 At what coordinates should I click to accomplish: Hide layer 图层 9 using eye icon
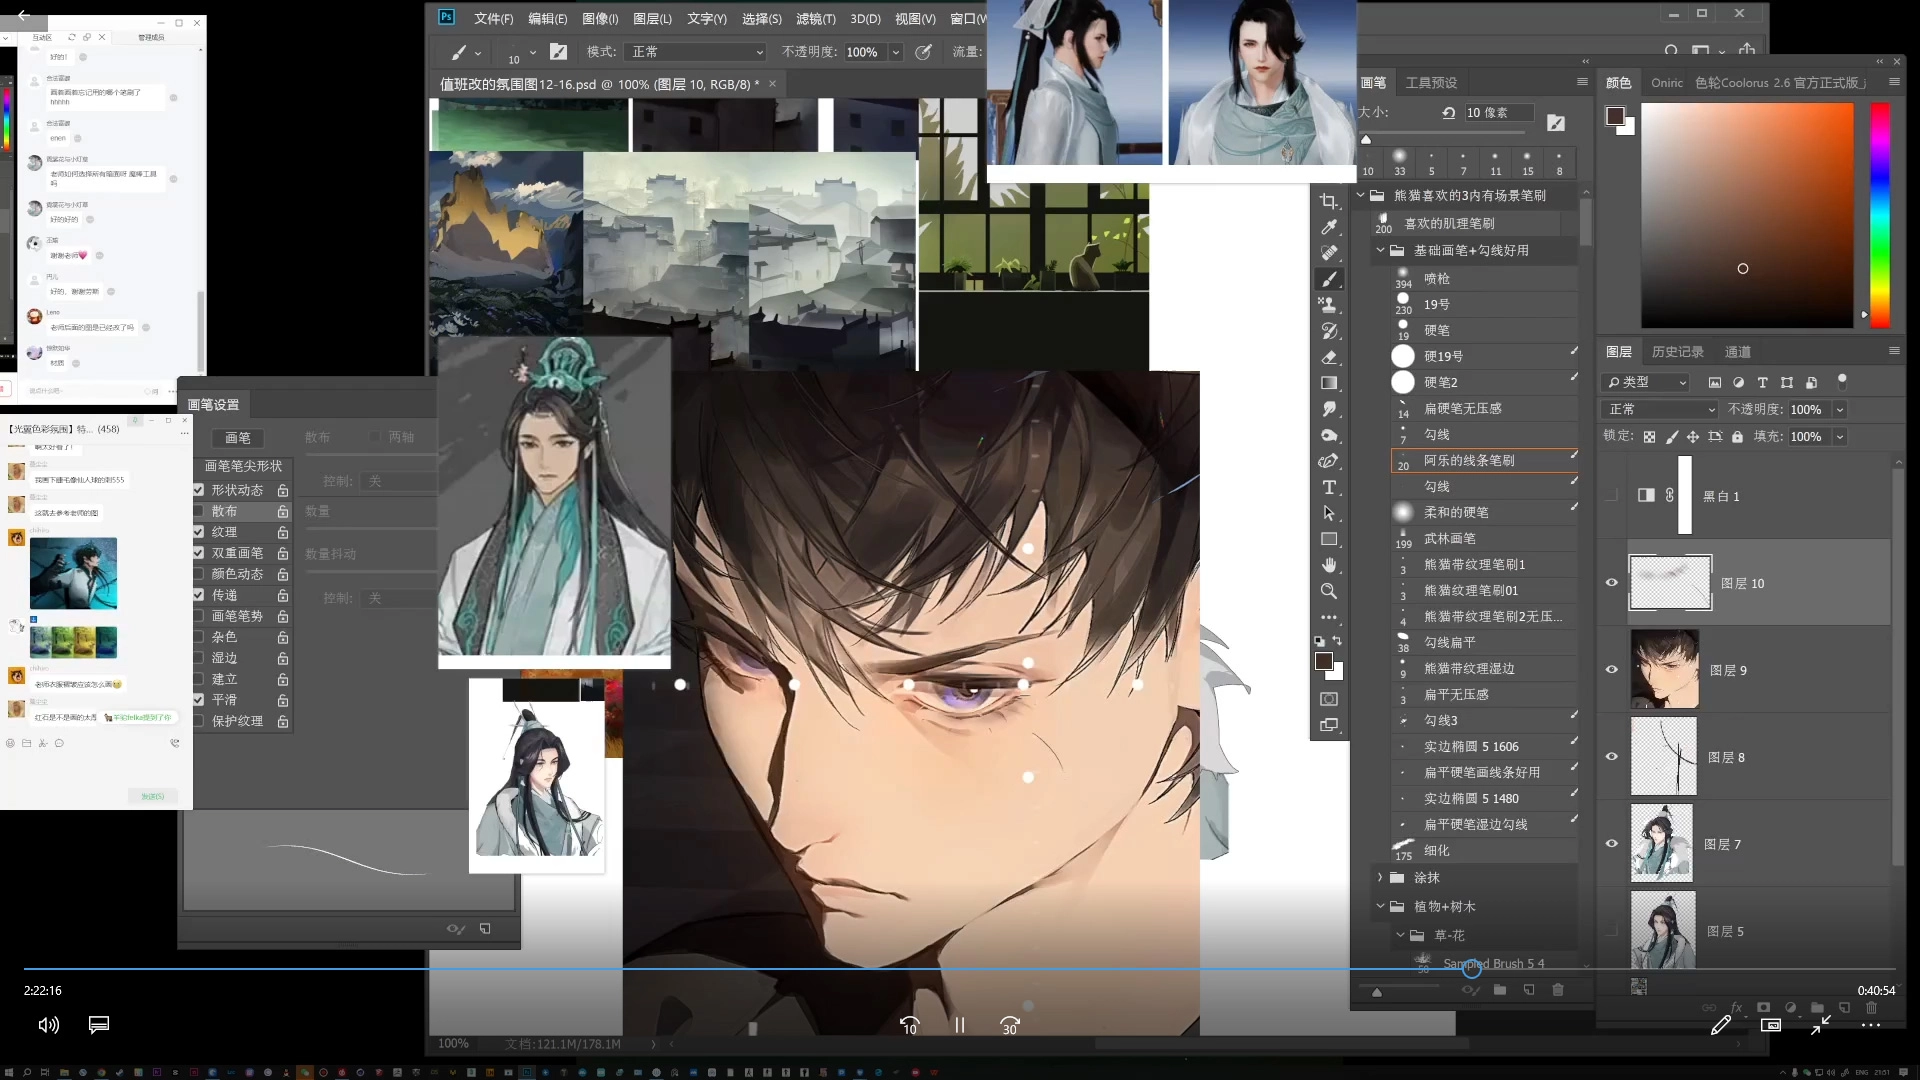tap(1611, 669)
